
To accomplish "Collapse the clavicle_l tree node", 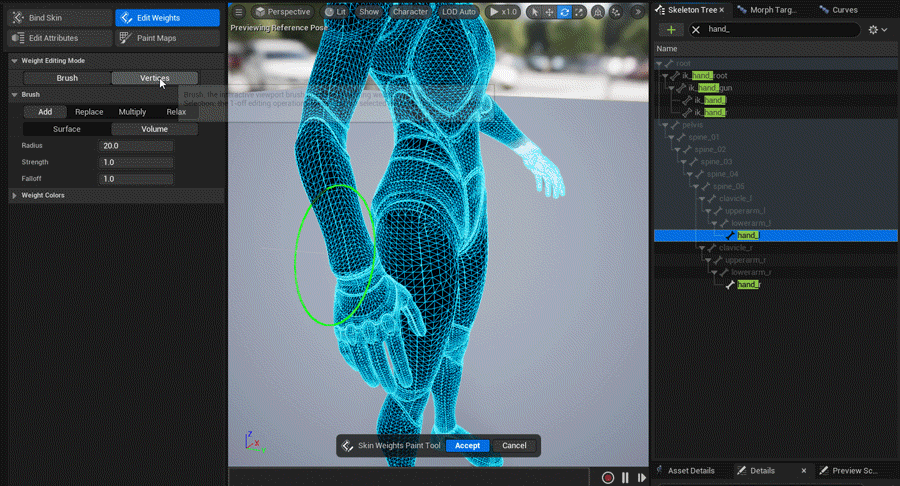I will tap(702, 199).
